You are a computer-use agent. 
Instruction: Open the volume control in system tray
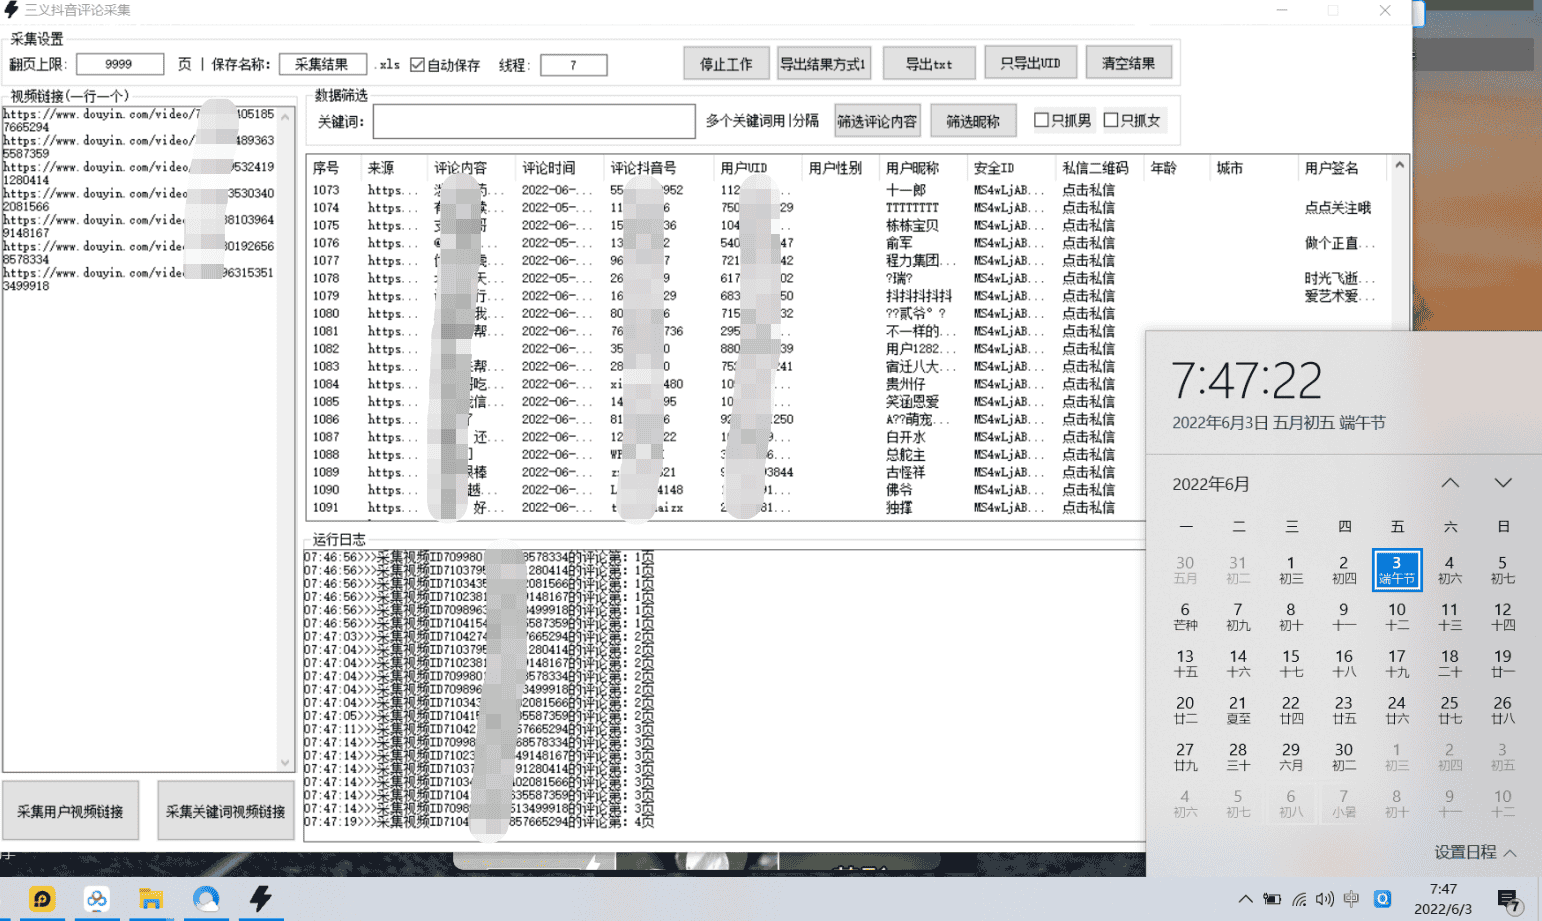point(1325,899)
